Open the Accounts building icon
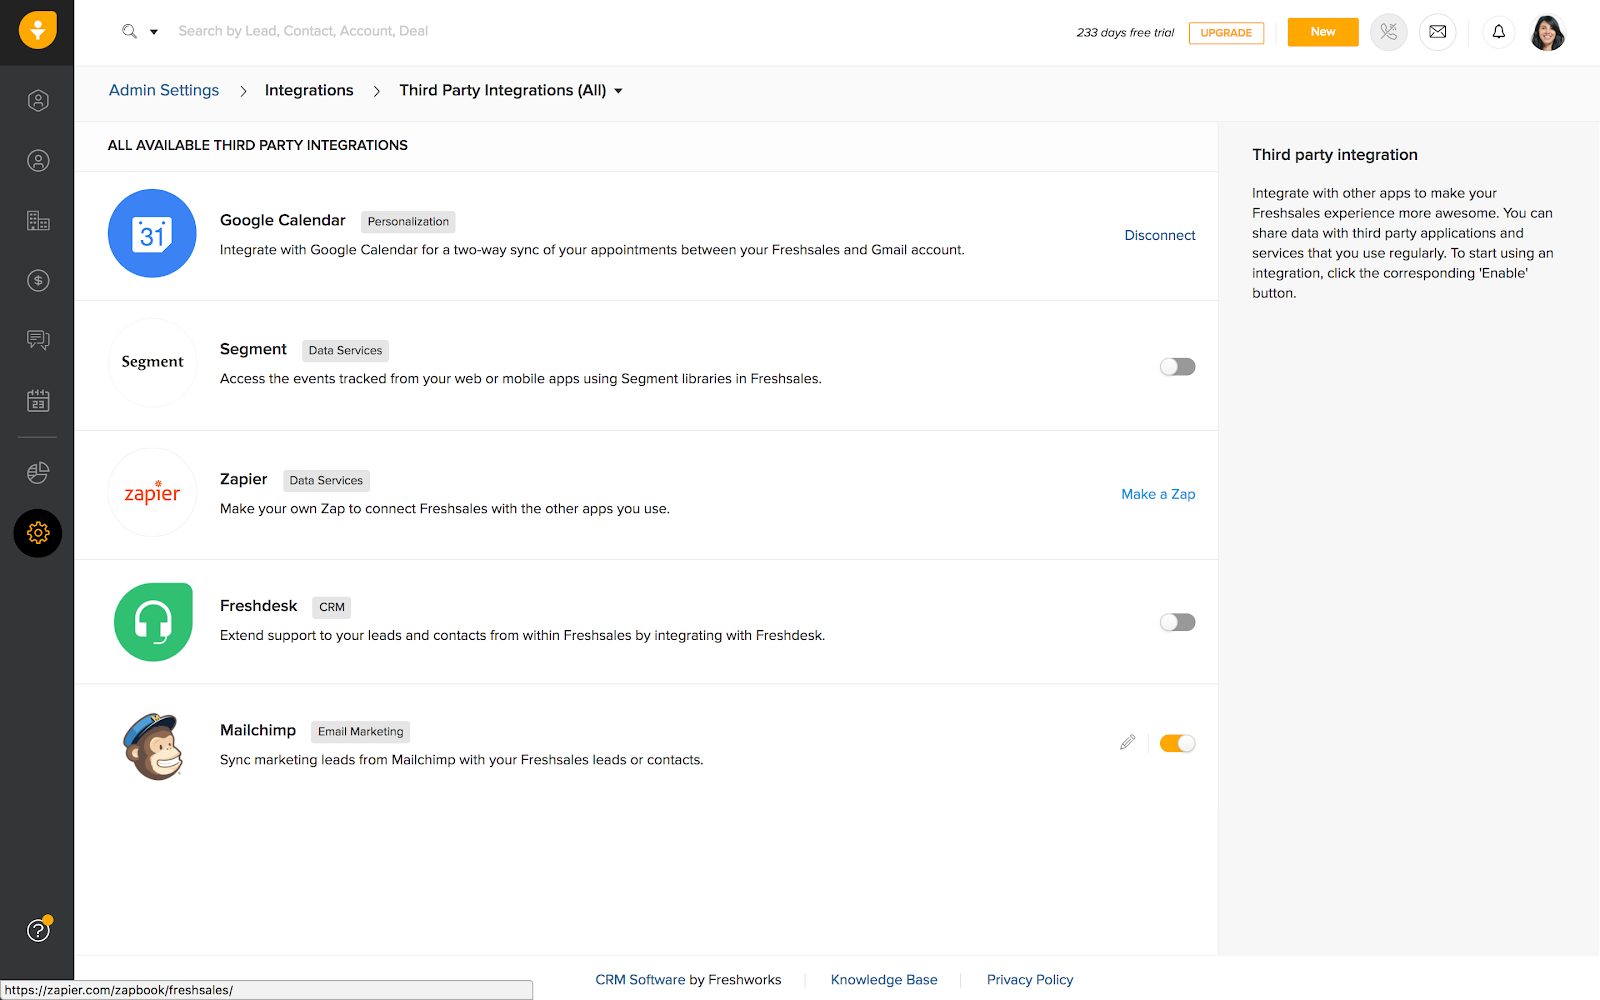The width and height of the screenshot is (1600, 1000). click(x=38, y=221)
